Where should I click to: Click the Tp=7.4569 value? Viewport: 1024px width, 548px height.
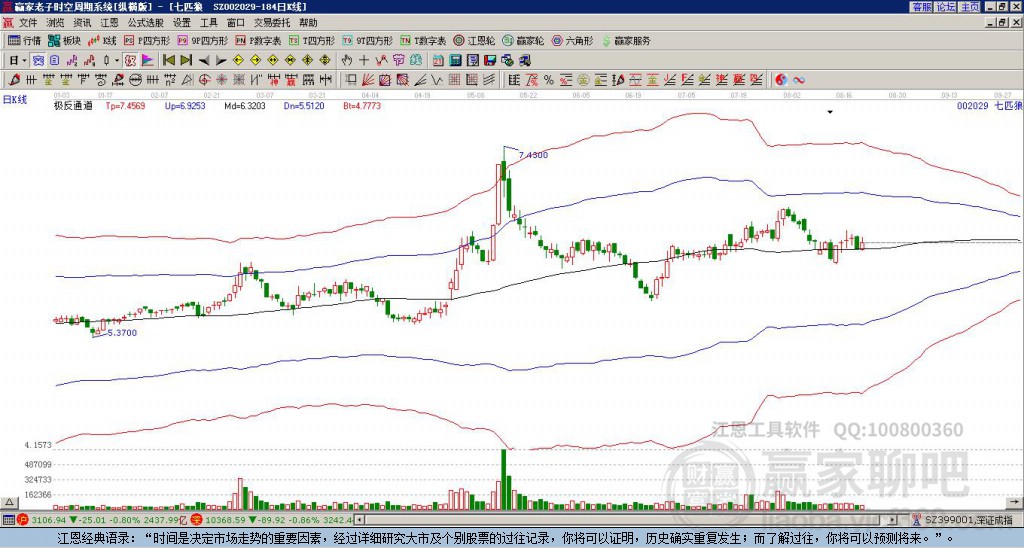click(125, 106)
